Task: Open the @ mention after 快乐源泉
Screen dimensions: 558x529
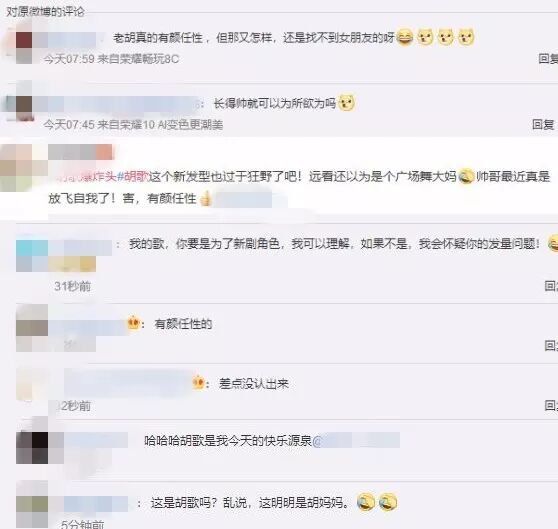Action: point(356,441)
